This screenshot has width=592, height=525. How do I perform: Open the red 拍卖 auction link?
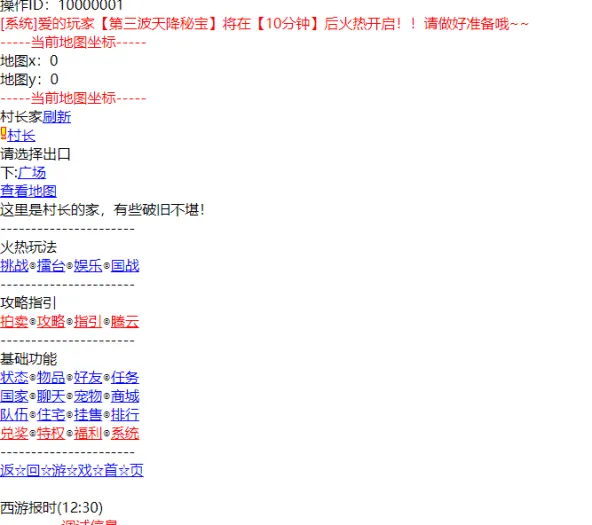[14, 321]
